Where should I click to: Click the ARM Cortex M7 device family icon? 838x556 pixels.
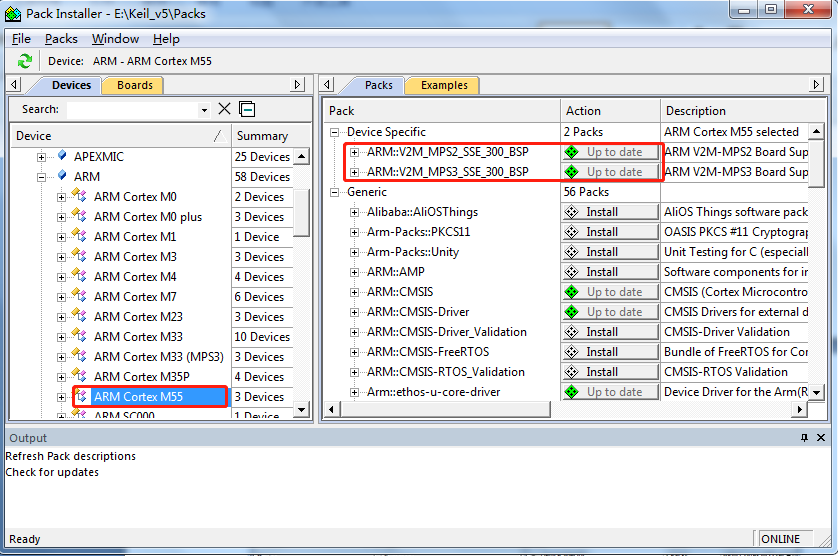click(79, 296)
